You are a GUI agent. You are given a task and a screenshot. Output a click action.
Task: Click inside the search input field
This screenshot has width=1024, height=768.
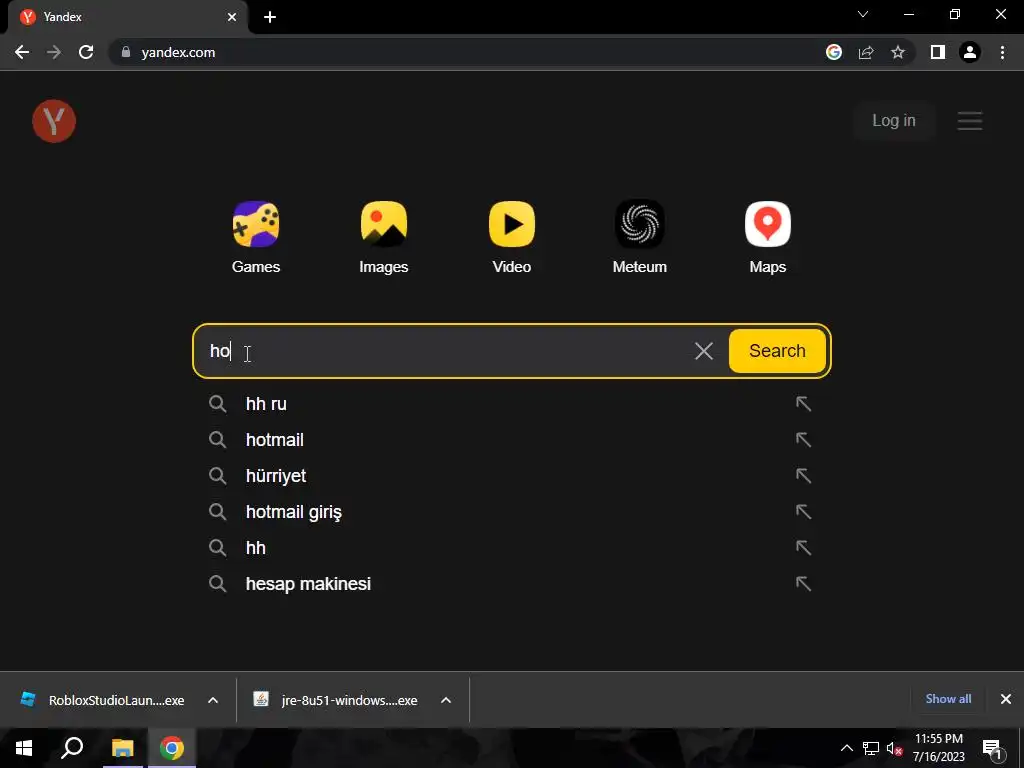tap(444, 351)
